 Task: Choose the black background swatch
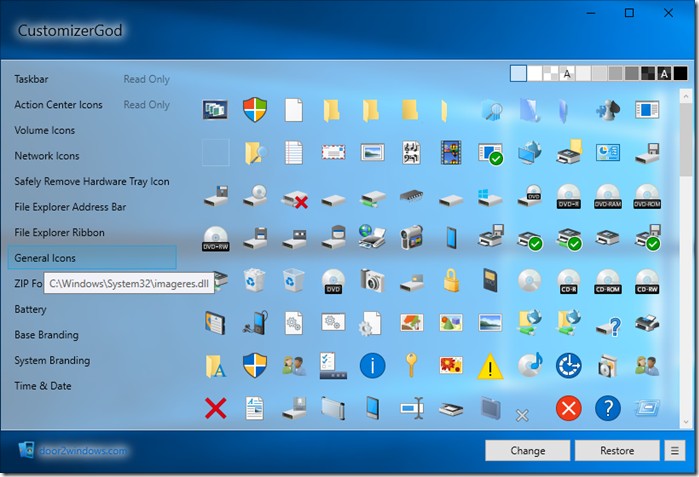[x=681, y=73]
